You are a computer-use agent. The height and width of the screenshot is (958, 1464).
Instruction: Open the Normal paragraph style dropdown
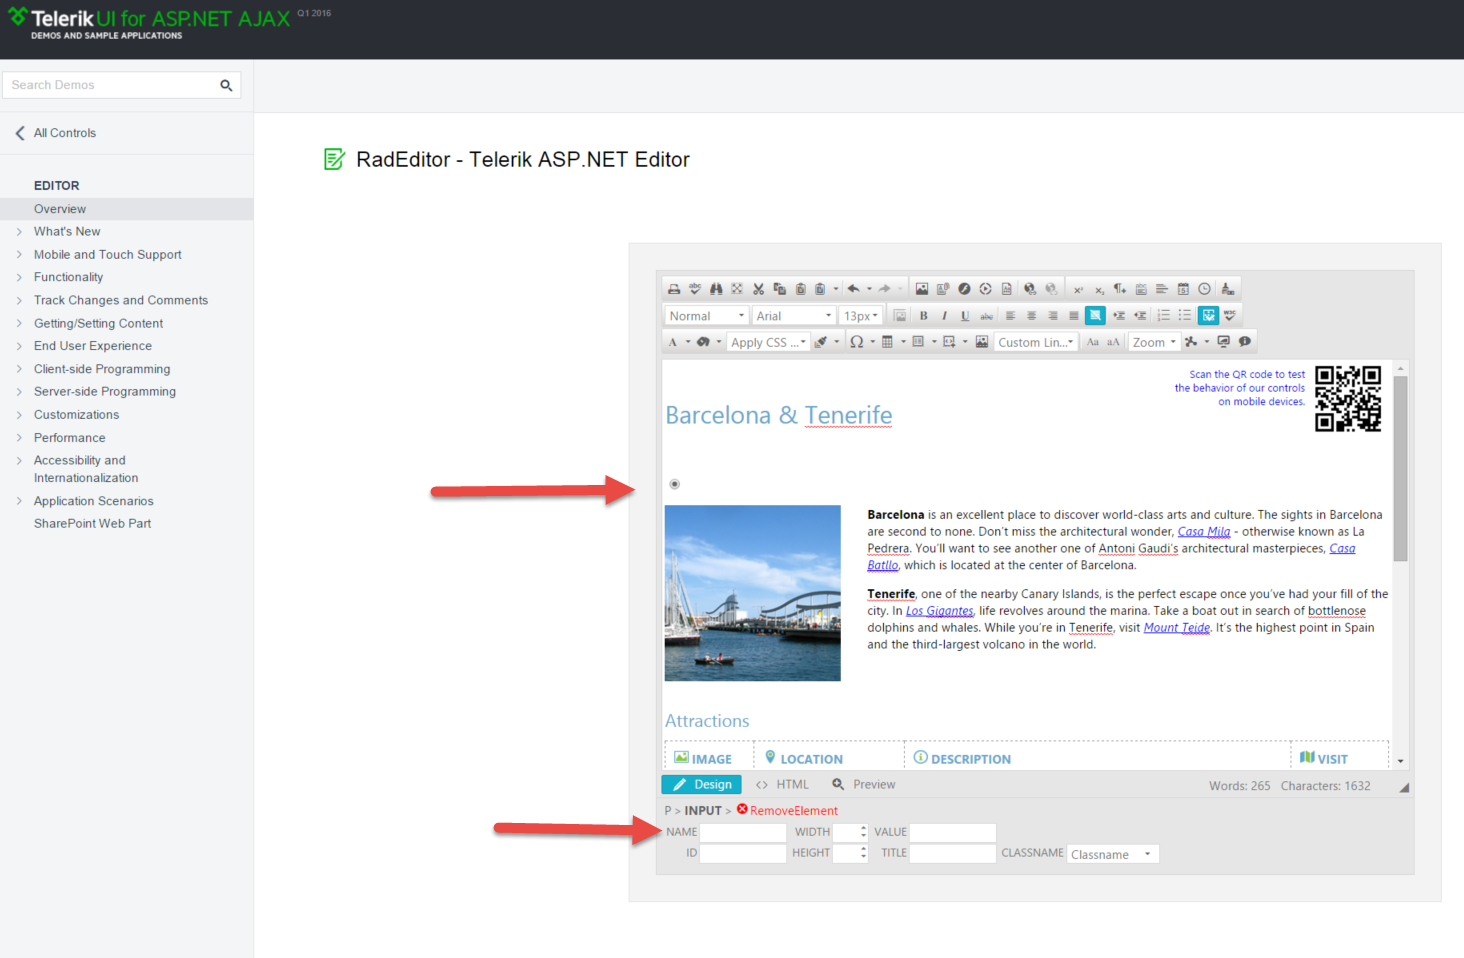(707, 316)
